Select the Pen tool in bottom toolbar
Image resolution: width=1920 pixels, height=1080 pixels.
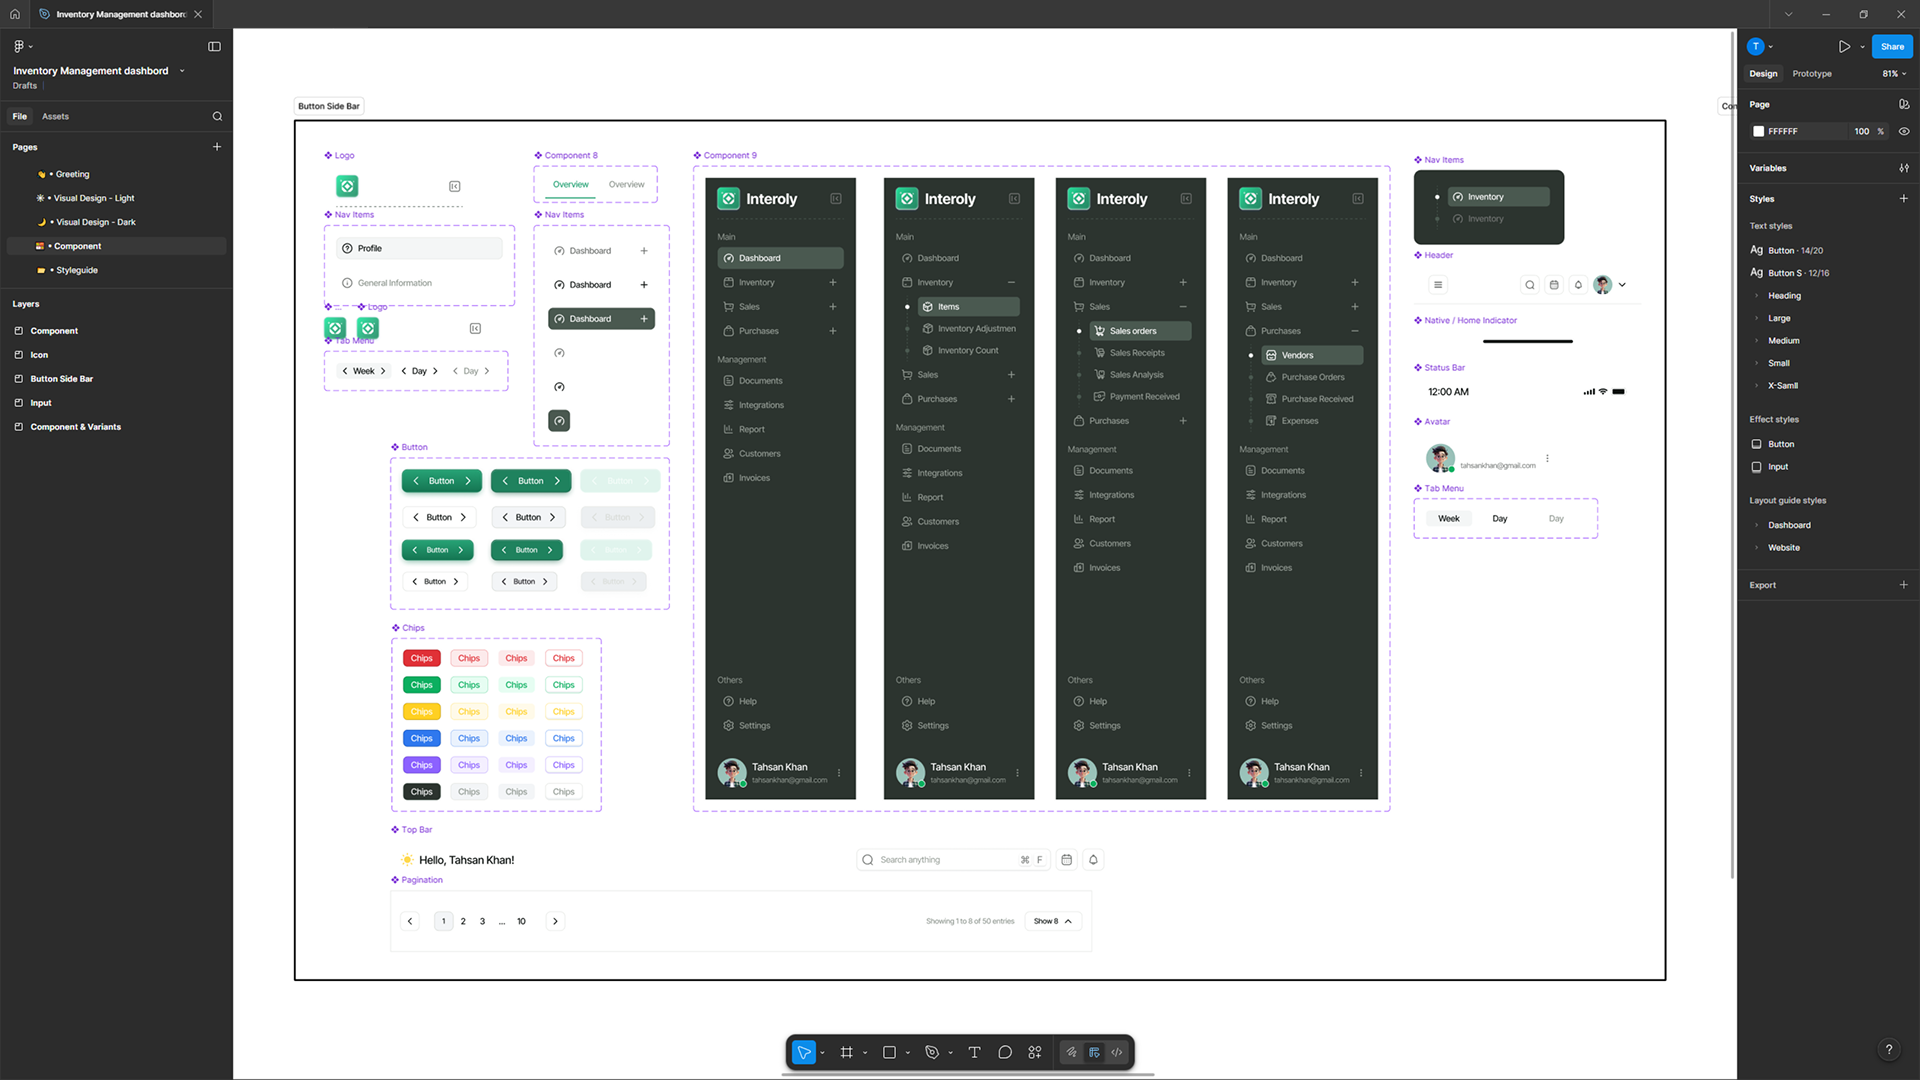932,1052
